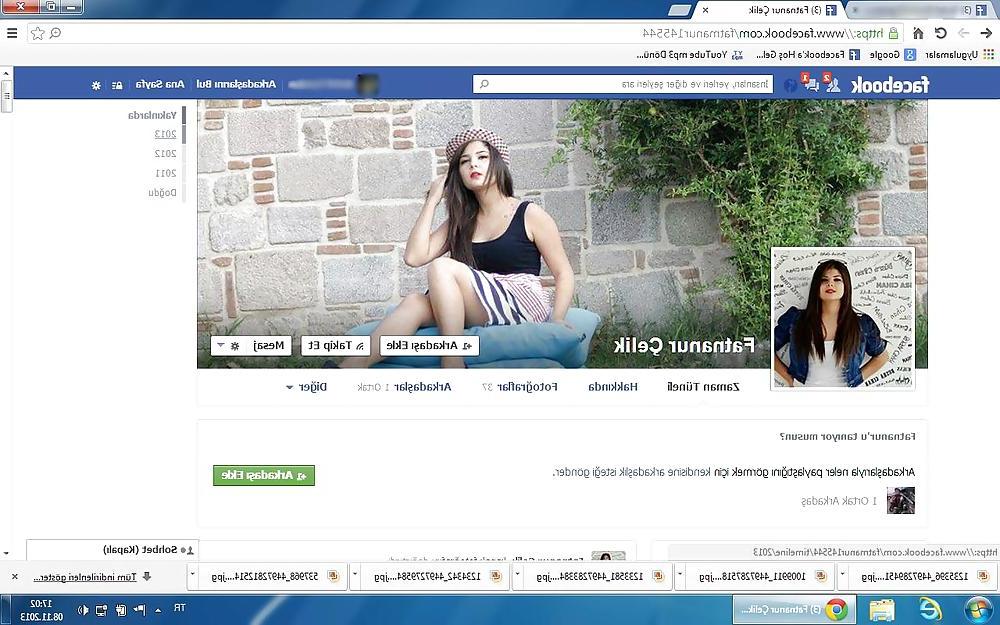1000x625 pixels.
Task: Open the Windows Start menu
Action: coord(978,610)
